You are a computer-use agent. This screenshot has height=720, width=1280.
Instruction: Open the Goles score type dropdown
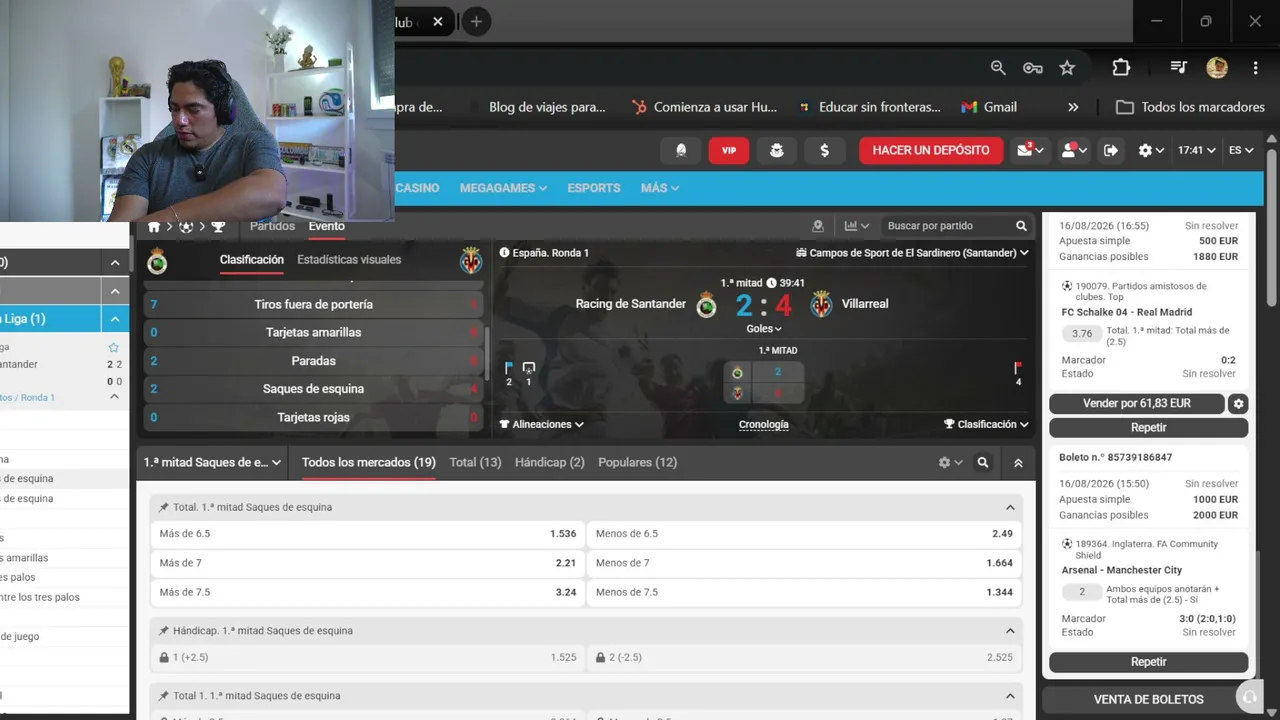[x=764, y=328]
